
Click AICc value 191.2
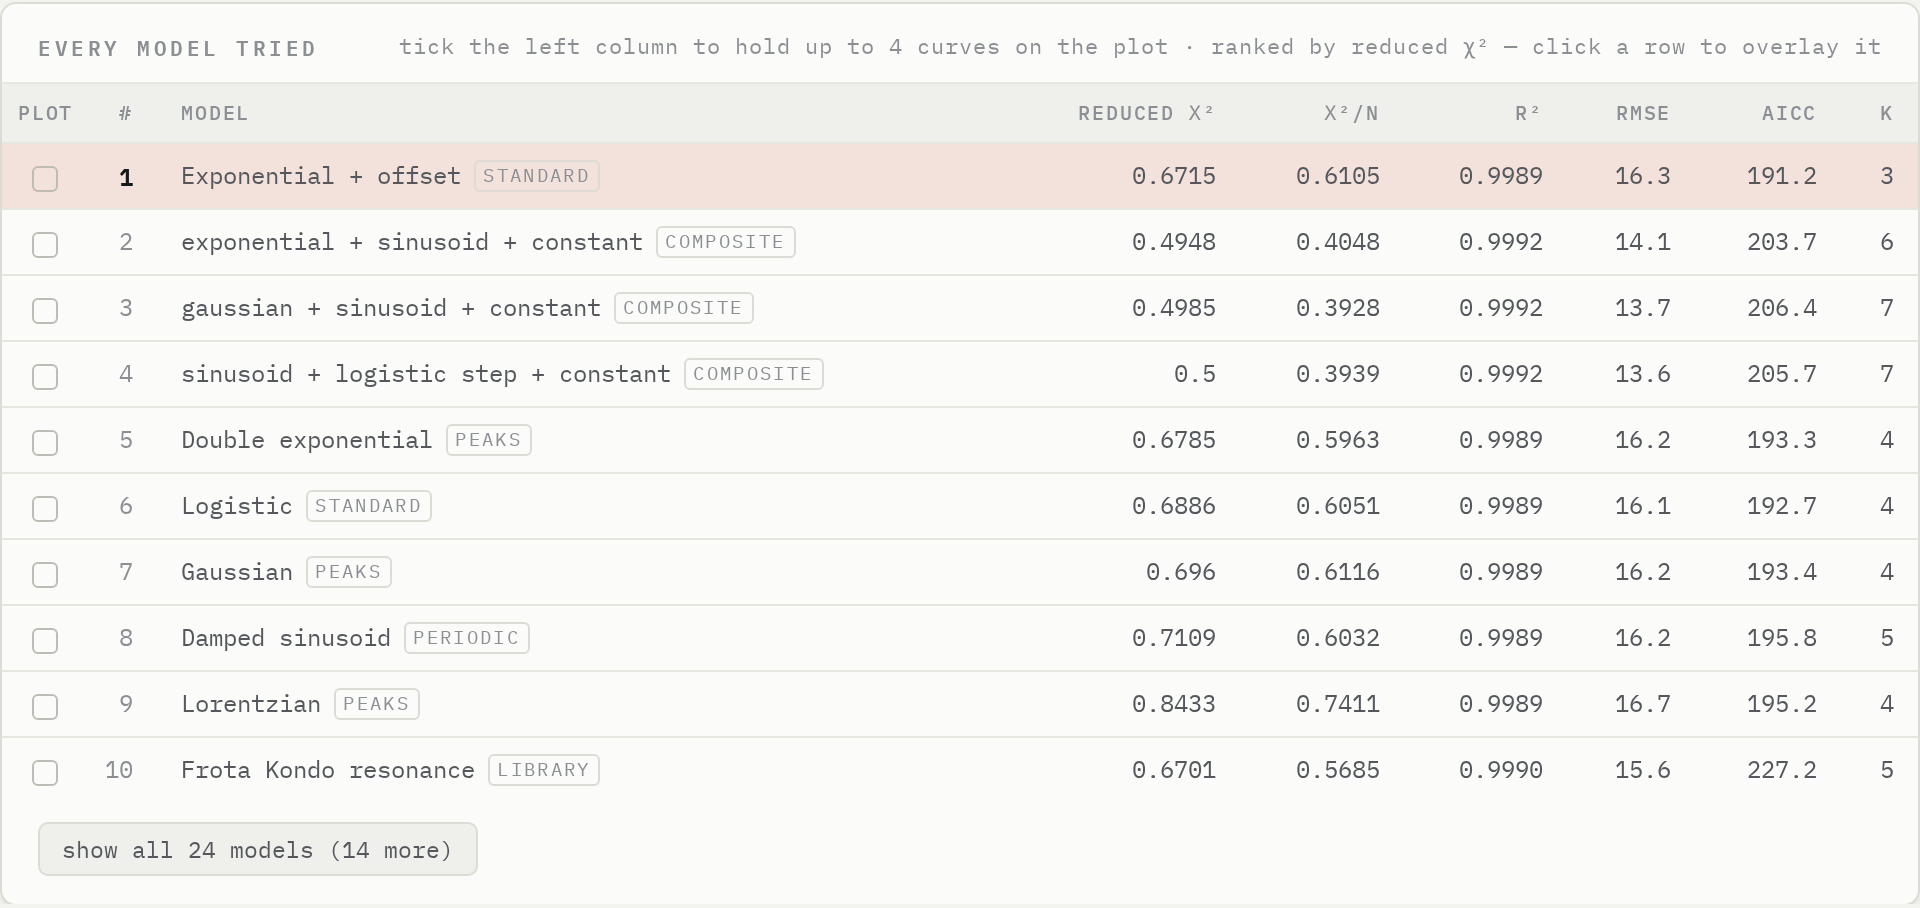coord(1782,176)
